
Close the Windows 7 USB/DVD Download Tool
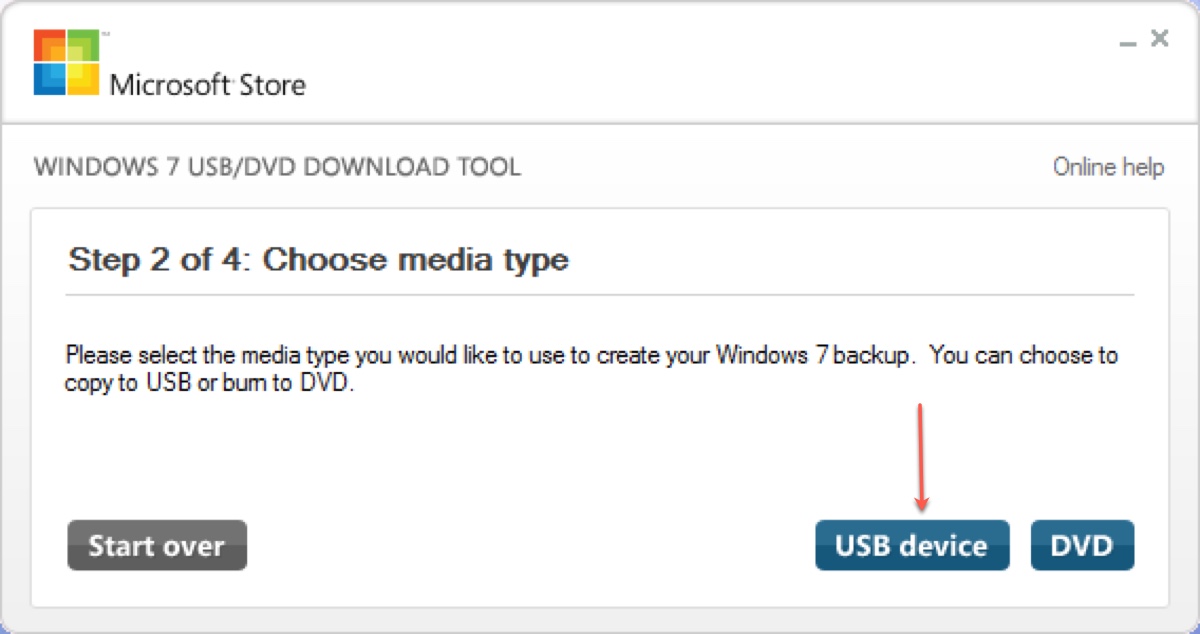1159,38
